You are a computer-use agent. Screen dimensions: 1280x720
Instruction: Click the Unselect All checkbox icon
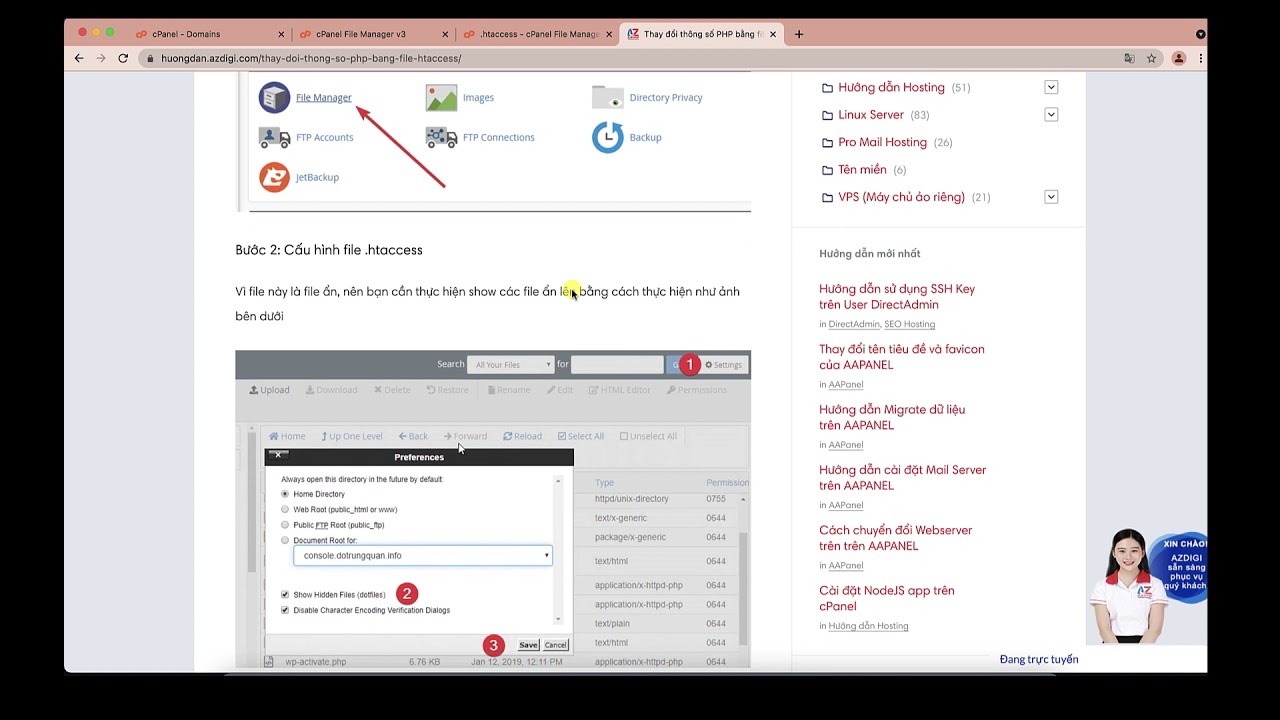[x=624, y=436]
